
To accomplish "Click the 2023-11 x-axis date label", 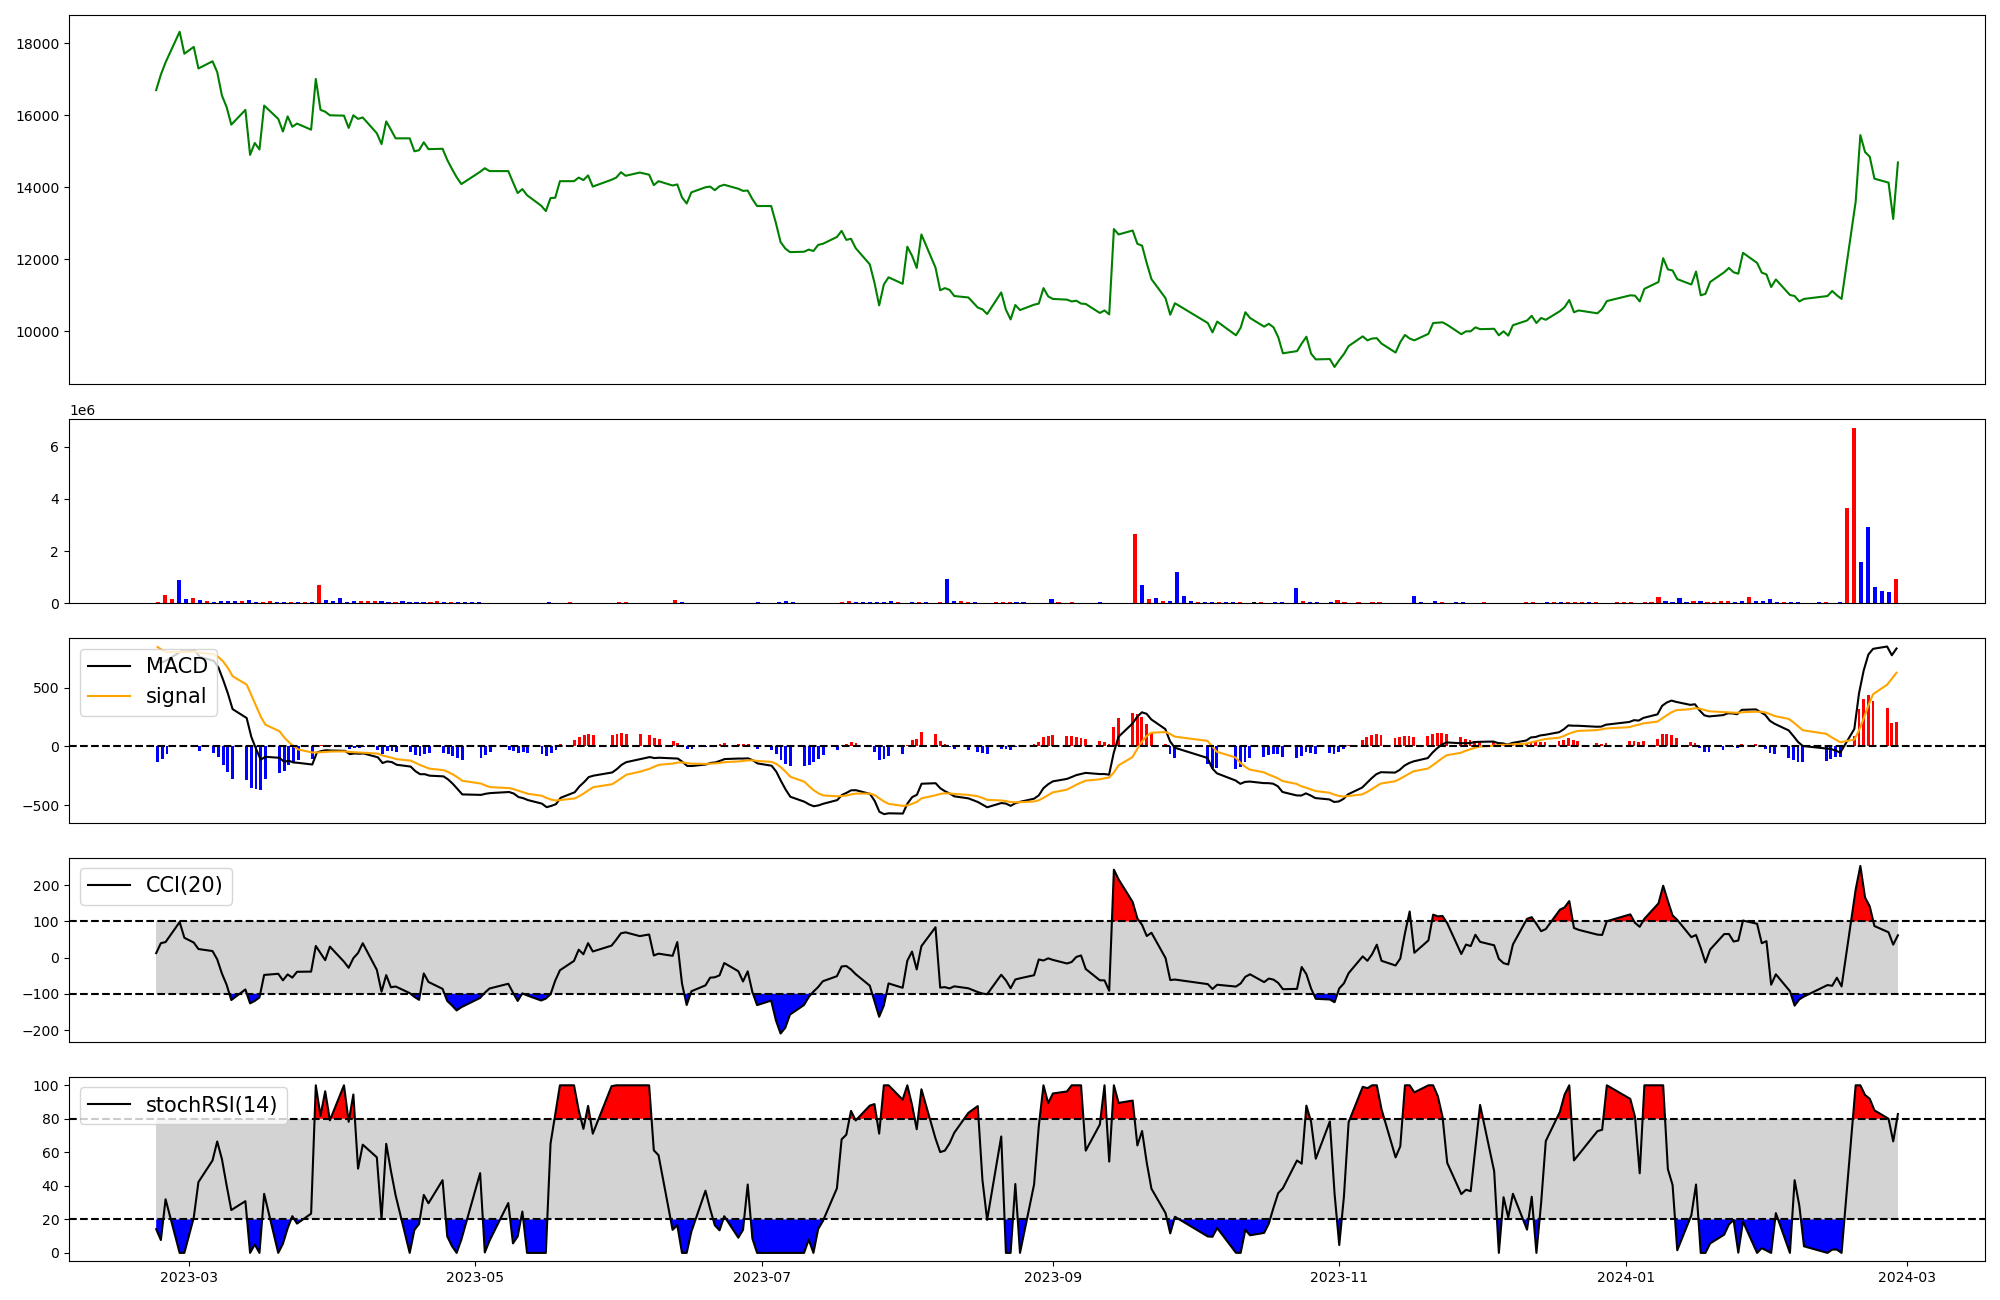I will (1338, 1277).
